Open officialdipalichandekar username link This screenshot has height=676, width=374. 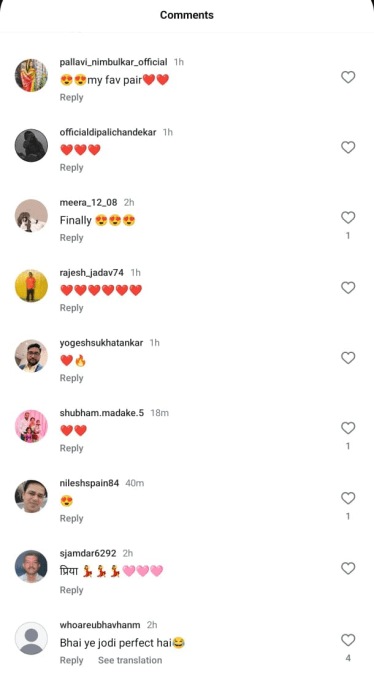(x=108, y=132)
